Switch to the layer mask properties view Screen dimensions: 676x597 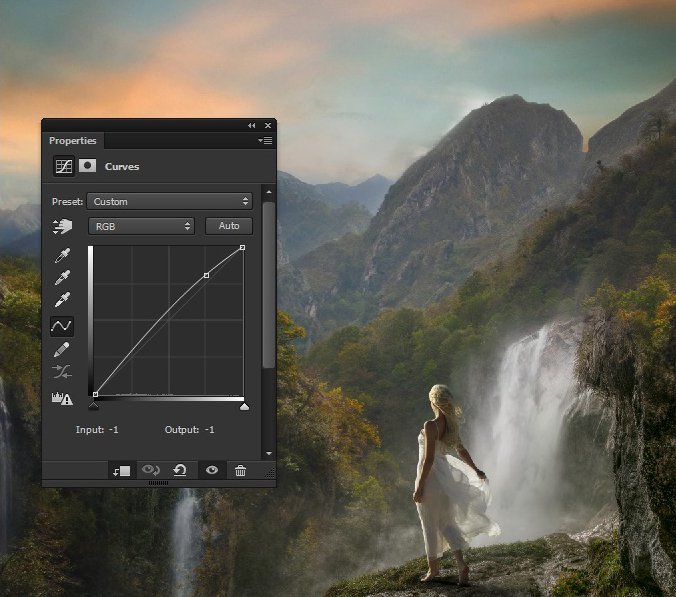(x=88, y=166)
